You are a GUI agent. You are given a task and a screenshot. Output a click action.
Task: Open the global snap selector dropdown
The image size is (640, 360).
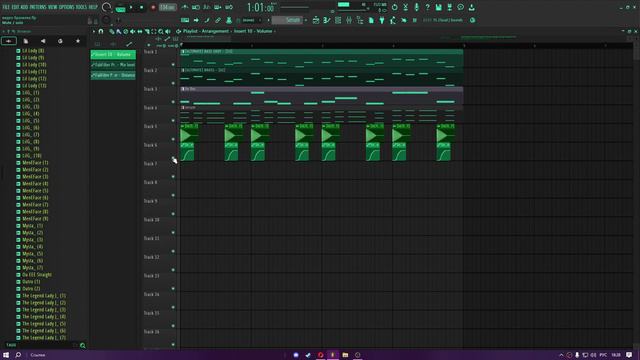250,20
